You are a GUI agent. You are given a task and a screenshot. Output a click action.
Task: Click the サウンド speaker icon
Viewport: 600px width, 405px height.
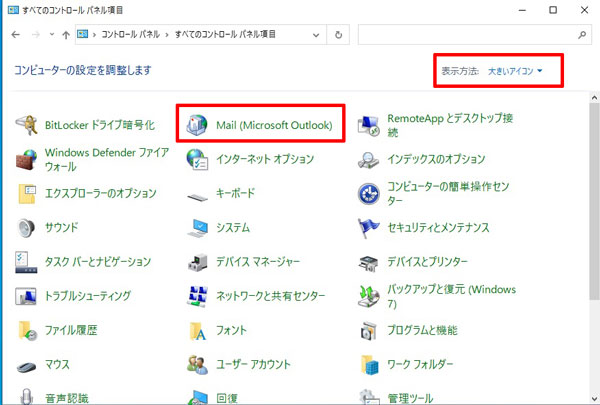click(x=27, y=228)
